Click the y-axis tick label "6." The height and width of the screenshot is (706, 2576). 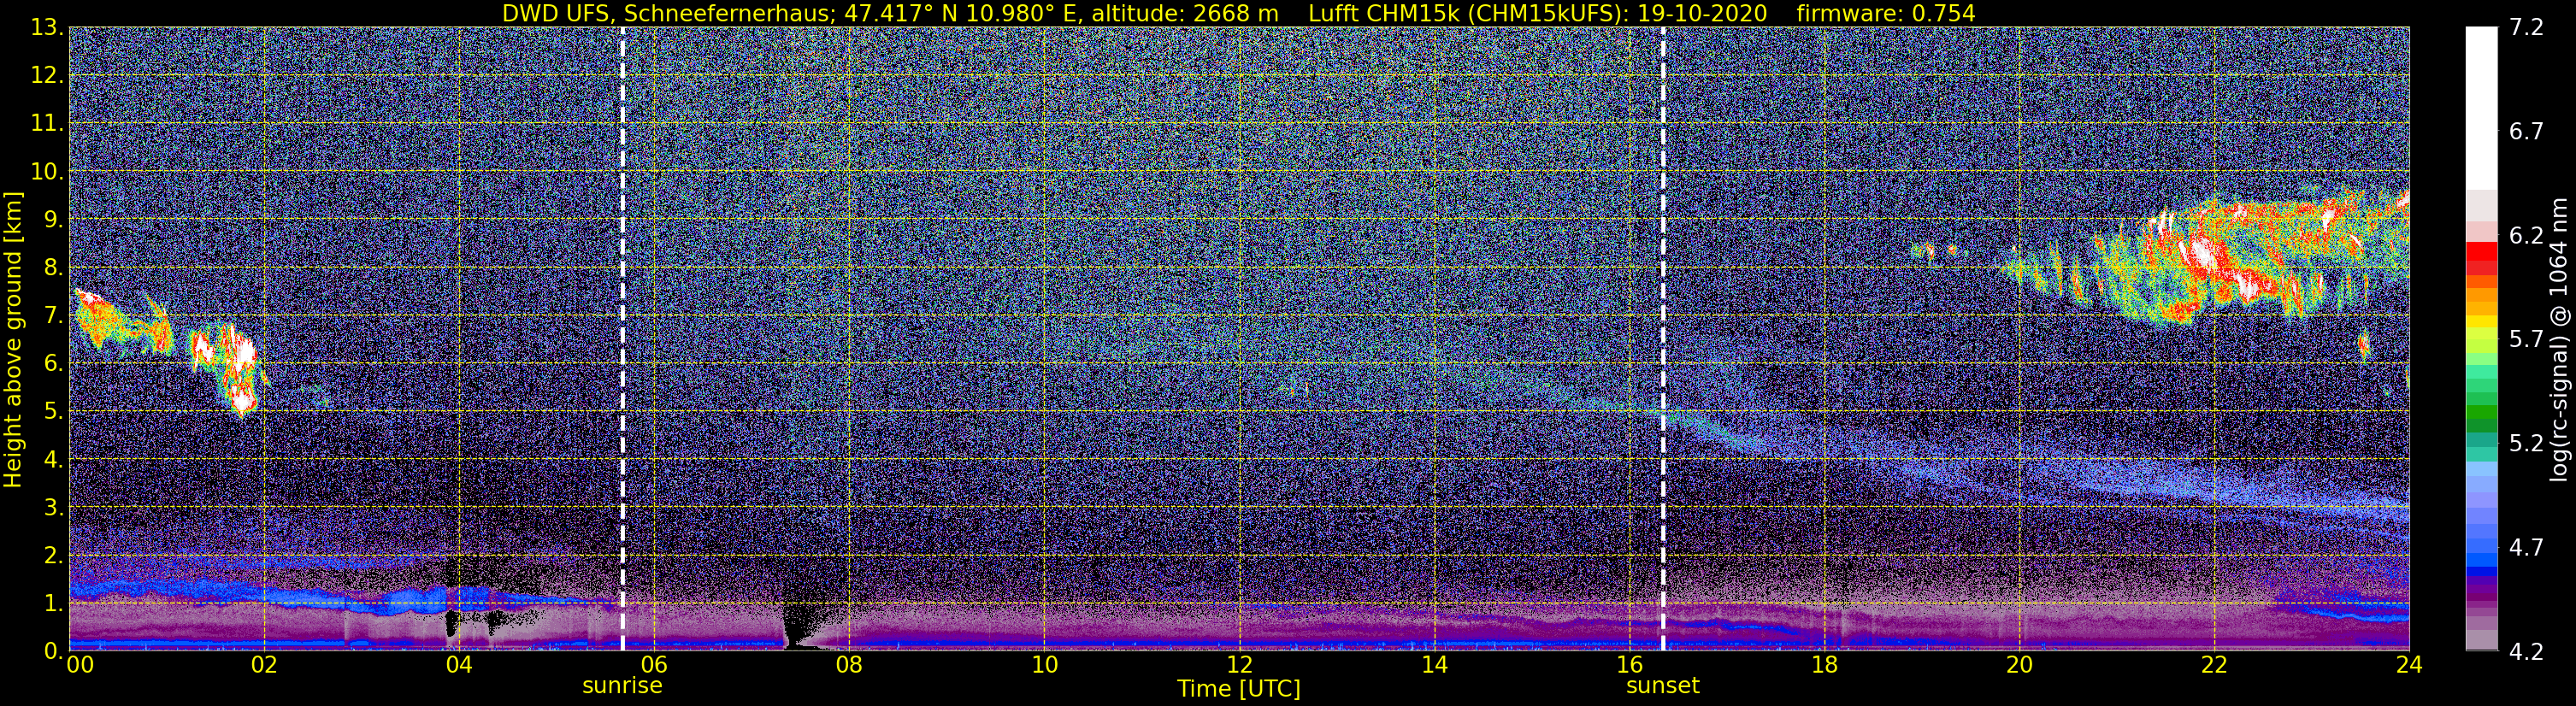[53, 364]
